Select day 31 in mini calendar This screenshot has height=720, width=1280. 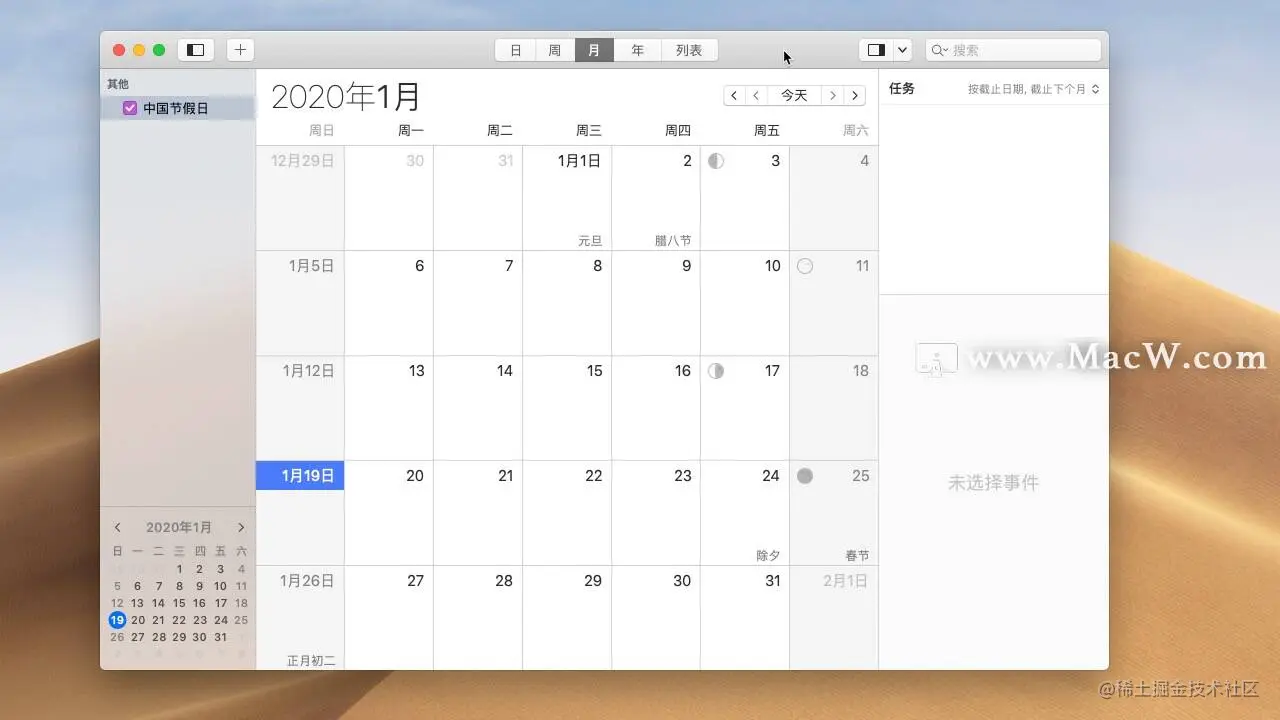click(221, 637)
